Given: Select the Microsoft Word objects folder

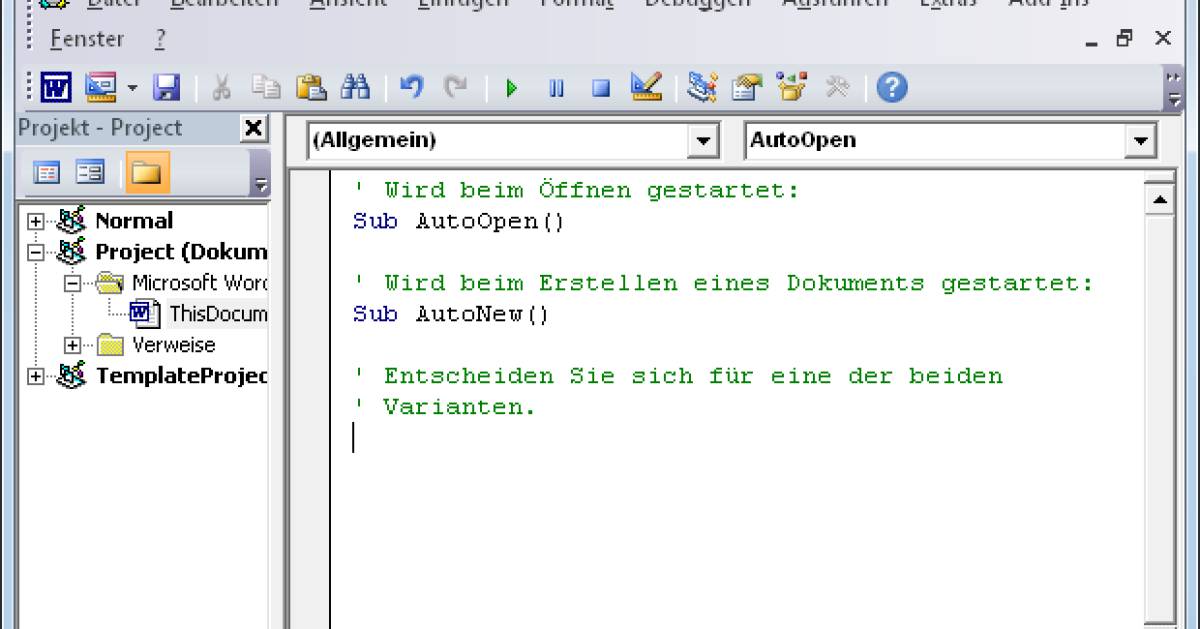Looking at the screenshot, I should coord(199,283).
